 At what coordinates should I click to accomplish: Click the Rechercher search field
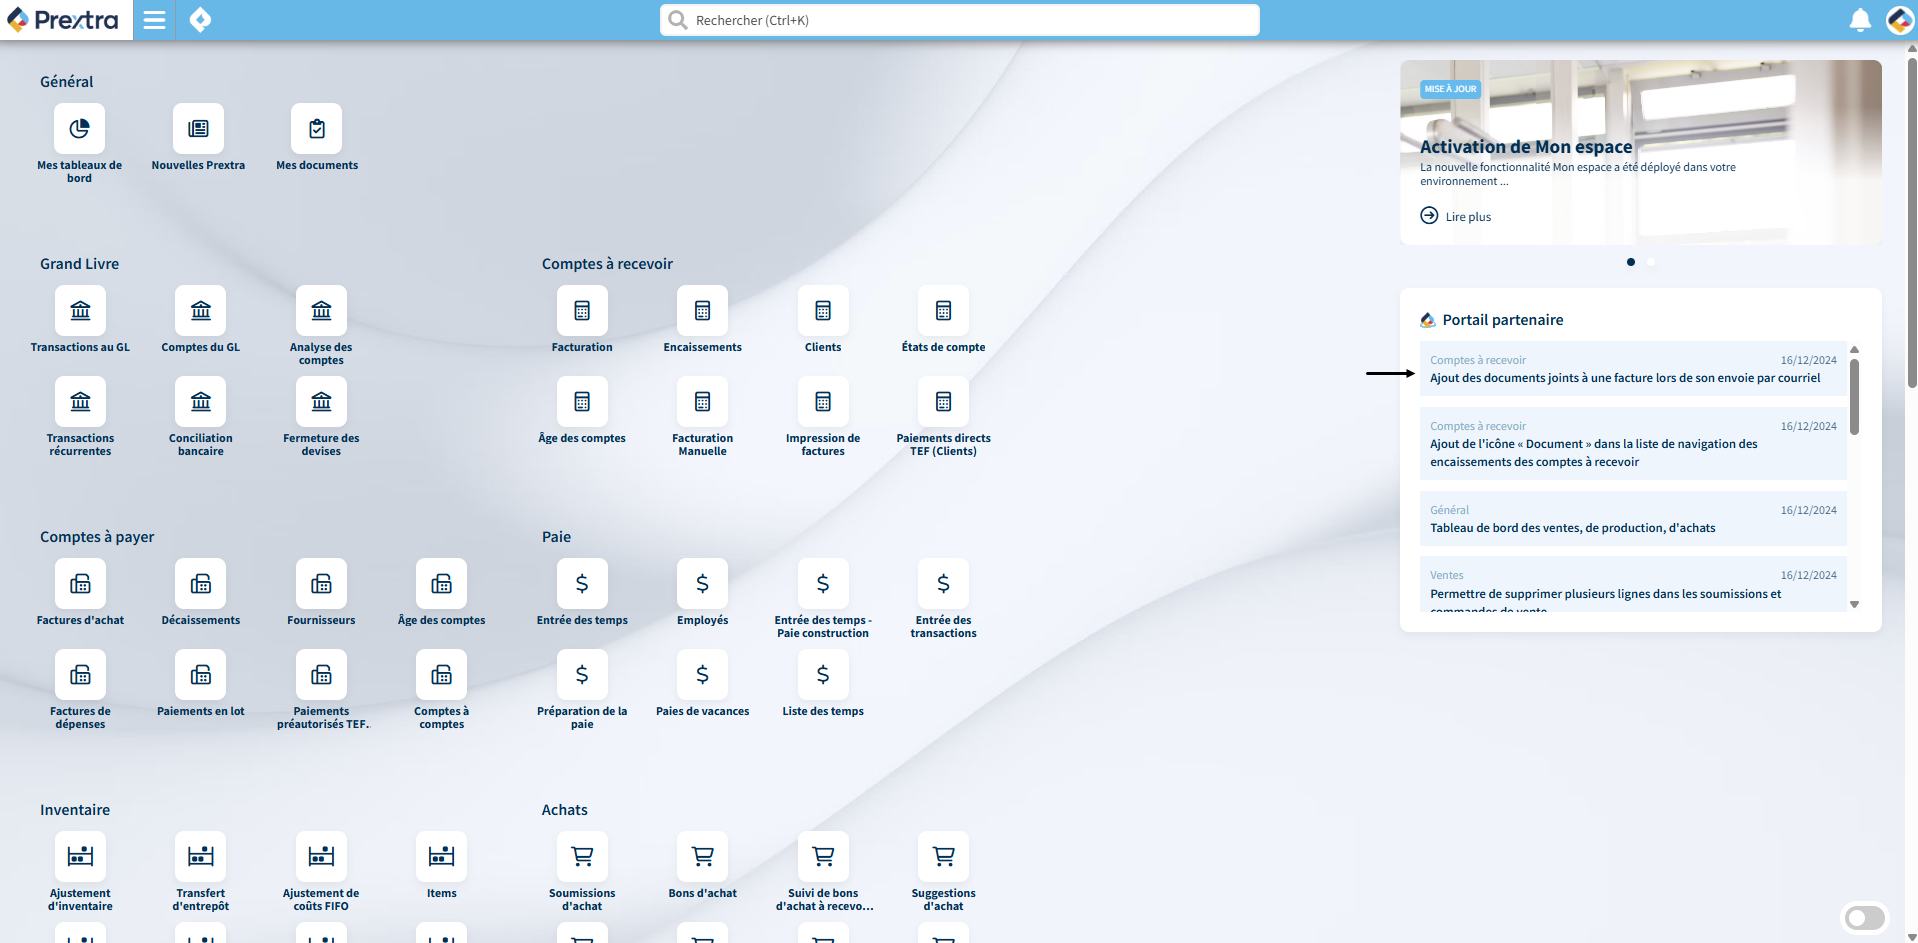tap(960, 20)
